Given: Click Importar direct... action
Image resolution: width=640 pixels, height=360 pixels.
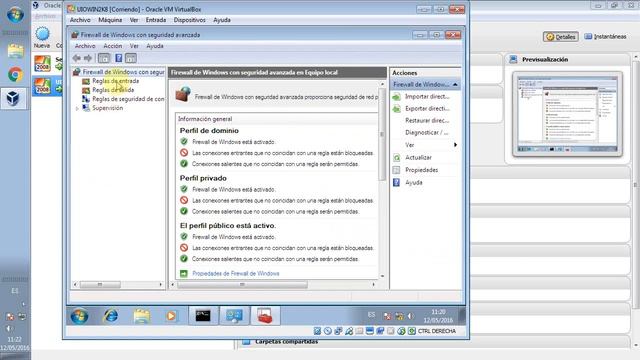Looking at the screenshot, I should coord(427,97).
